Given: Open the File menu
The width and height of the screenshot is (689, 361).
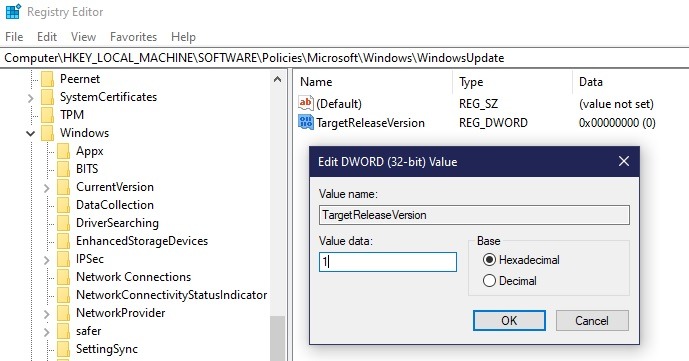Looking at the screenshot, I should [x=14, y=37].
